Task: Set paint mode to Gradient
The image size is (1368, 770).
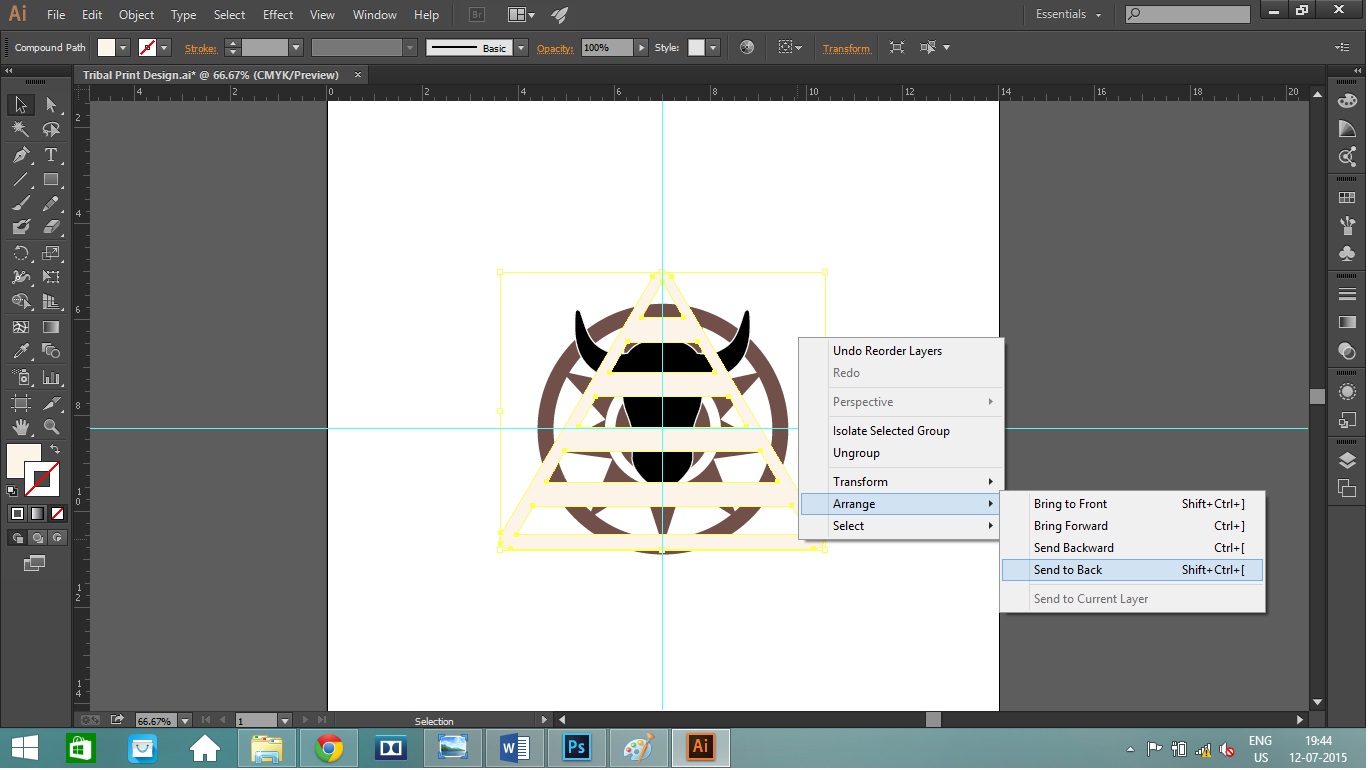Action: [37, 513]
